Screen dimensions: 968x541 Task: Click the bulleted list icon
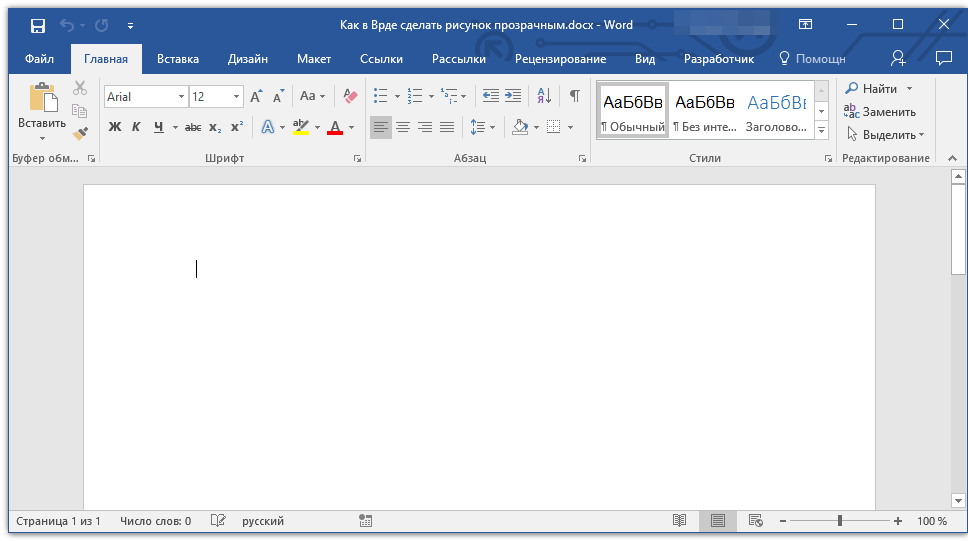[x=380, y=96]
